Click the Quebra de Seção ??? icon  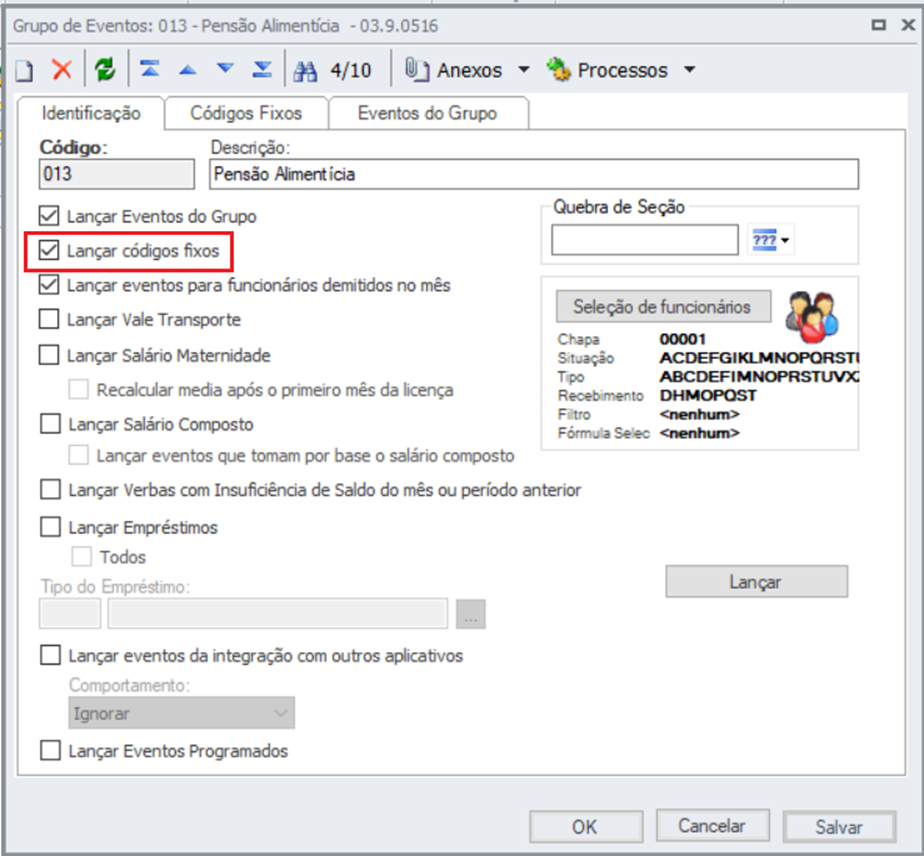[x=764, y=240]
